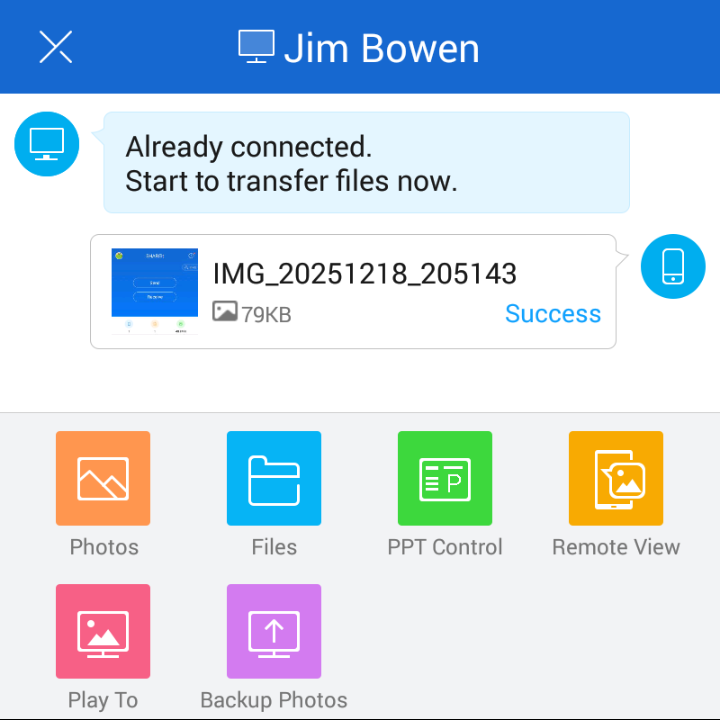720x720 pixels.
Task: Tap the Backup Photos label
Action: click(x=274, y=701)
